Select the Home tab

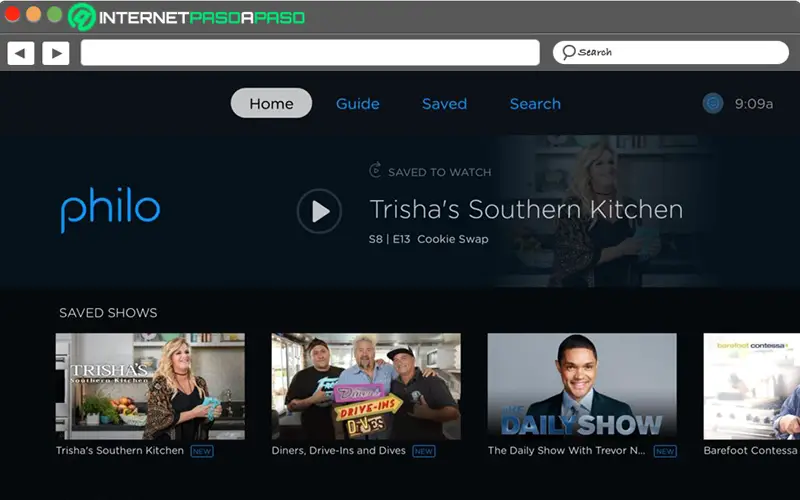(x=271, y=103)
